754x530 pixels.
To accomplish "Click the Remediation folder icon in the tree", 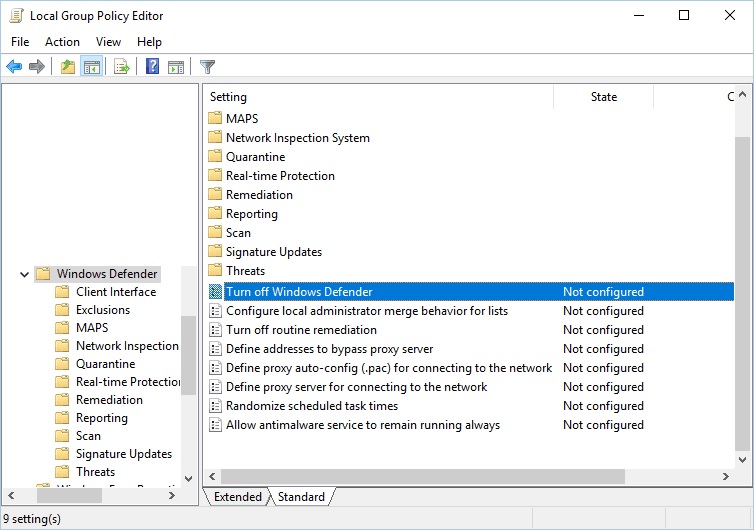I will 62,400.
